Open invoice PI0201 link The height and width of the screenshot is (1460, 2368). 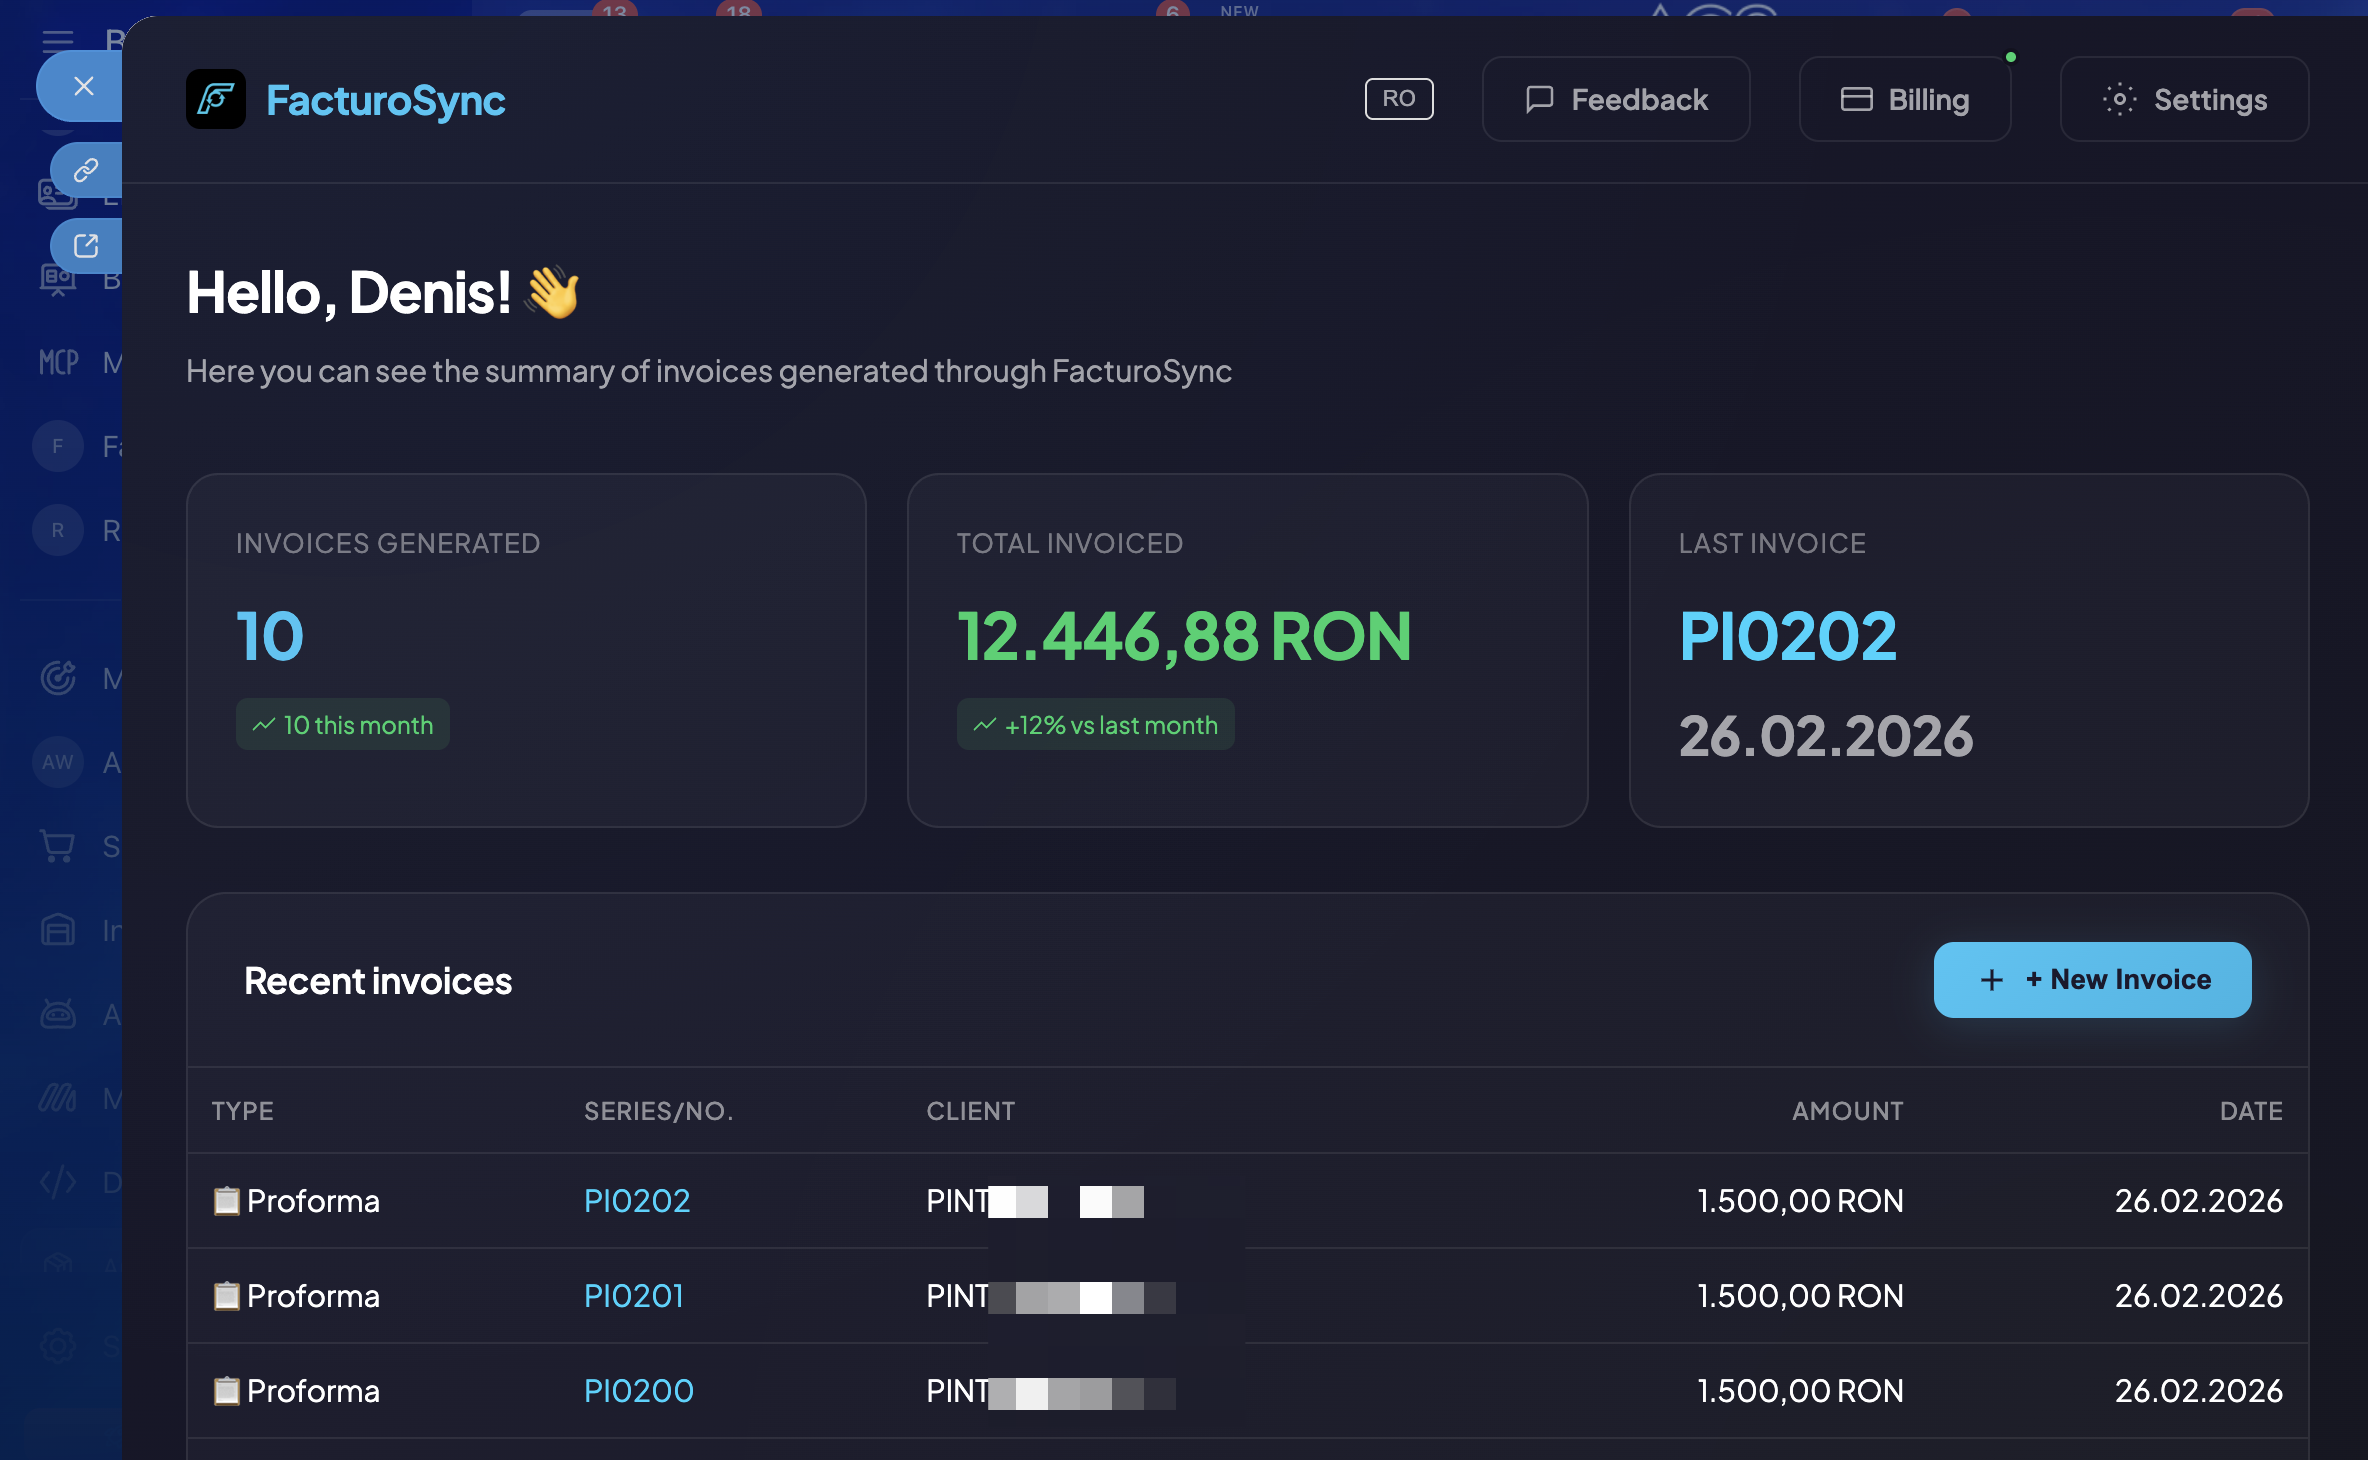[634, 1296]
